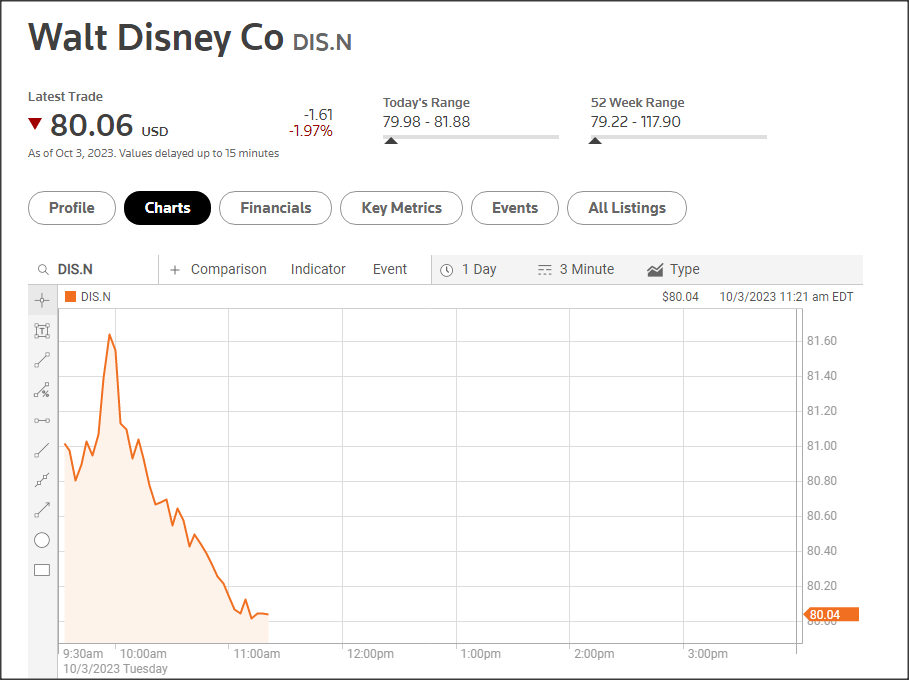The image size is (909, 680).
Task: Click the plus icon beside Comparison
Action: pos(174,270)
